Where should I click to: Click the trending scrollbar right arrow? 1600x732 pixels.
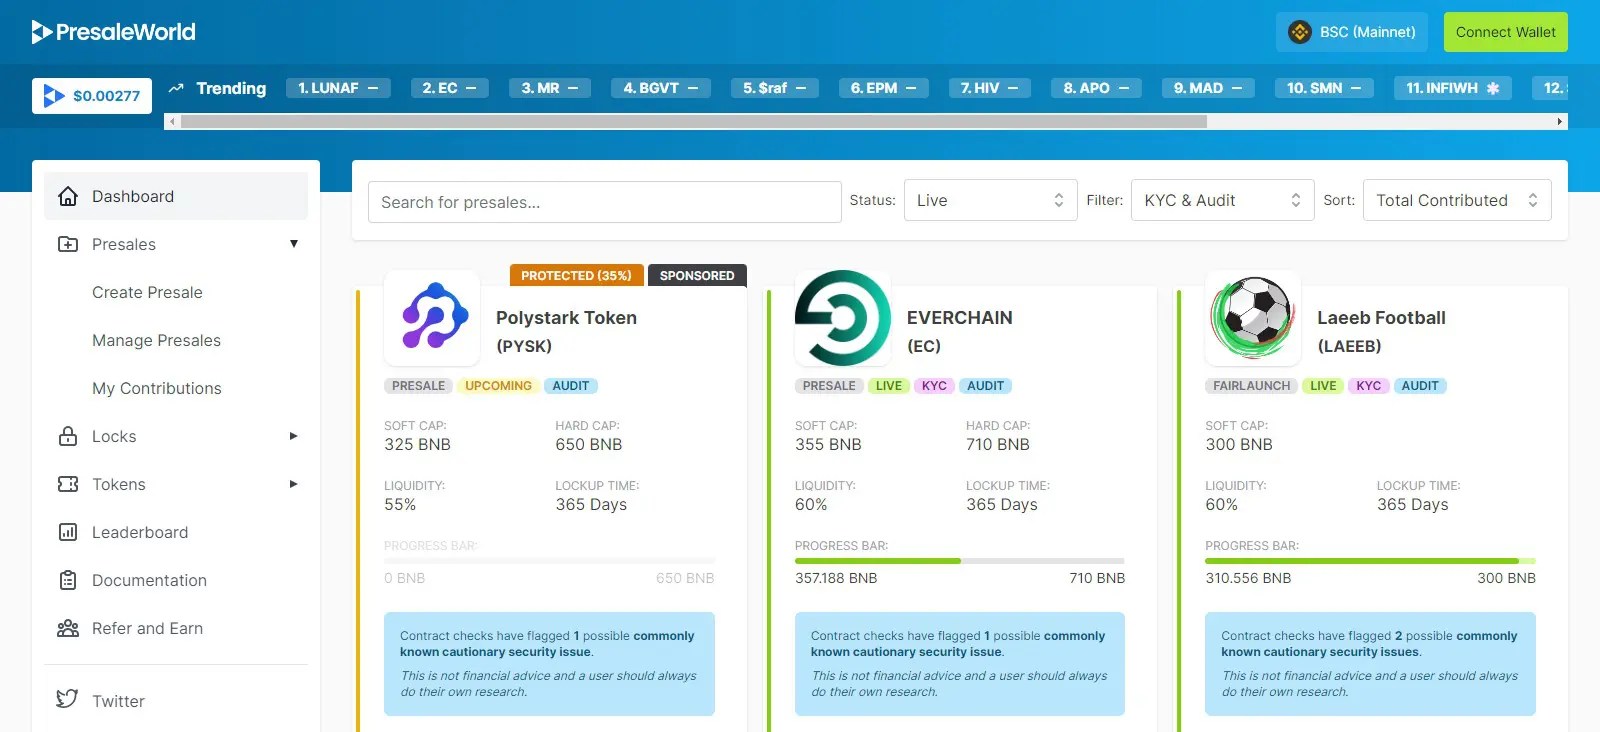tap(1560, 121)
